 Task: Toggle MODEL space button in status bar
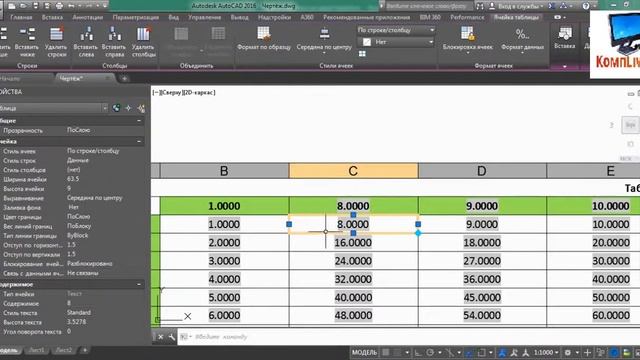pos(364,352)
